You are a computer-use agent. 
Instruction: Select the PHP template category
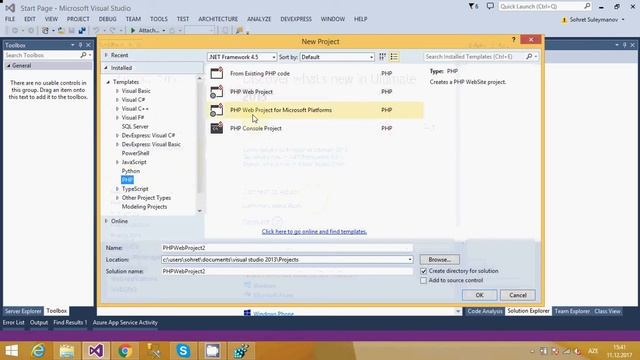tap(127, 180)
